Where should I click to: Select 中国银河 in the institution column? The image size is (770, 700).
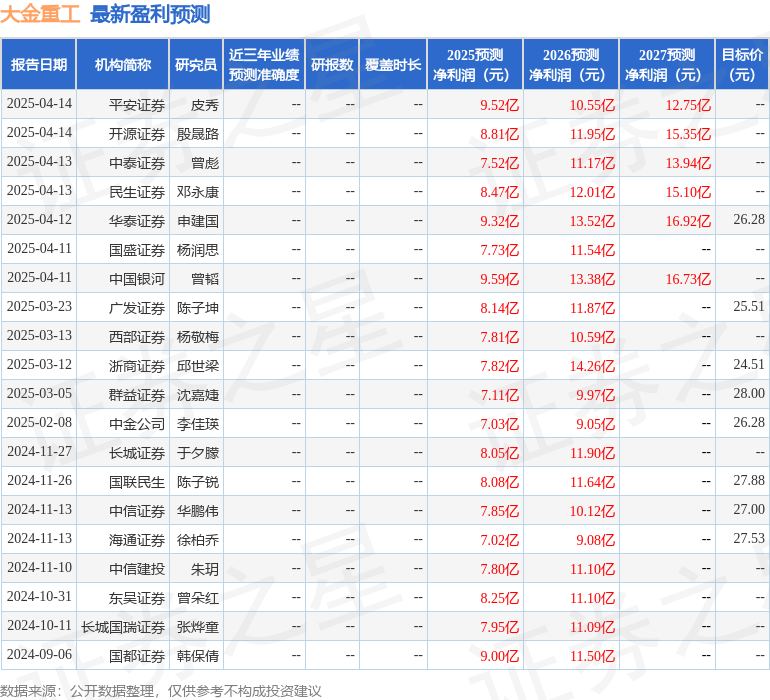[137, 278]
